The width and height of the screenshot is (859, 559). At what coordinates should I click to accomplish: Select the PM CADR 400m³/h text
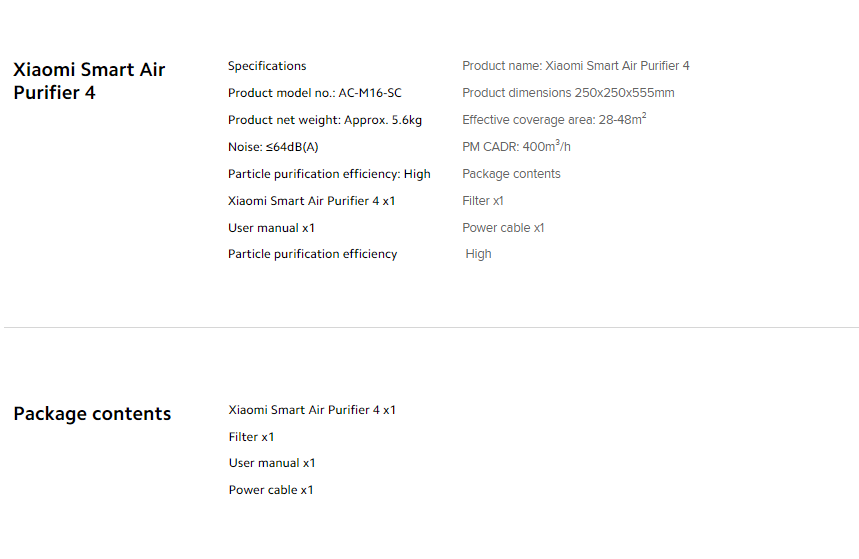516,147
